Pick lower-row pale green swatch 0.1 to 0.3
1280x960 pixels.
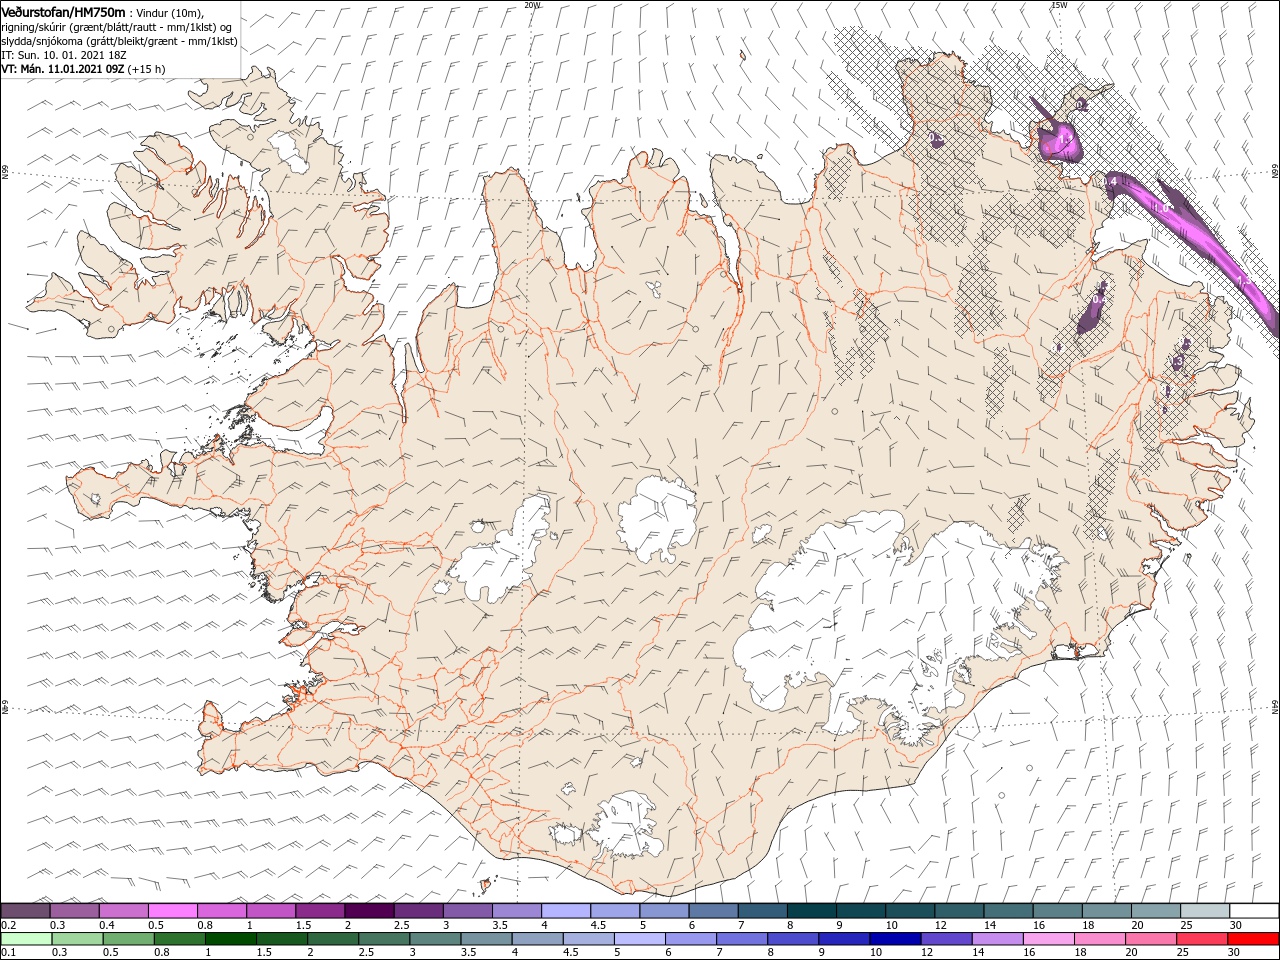25,939
